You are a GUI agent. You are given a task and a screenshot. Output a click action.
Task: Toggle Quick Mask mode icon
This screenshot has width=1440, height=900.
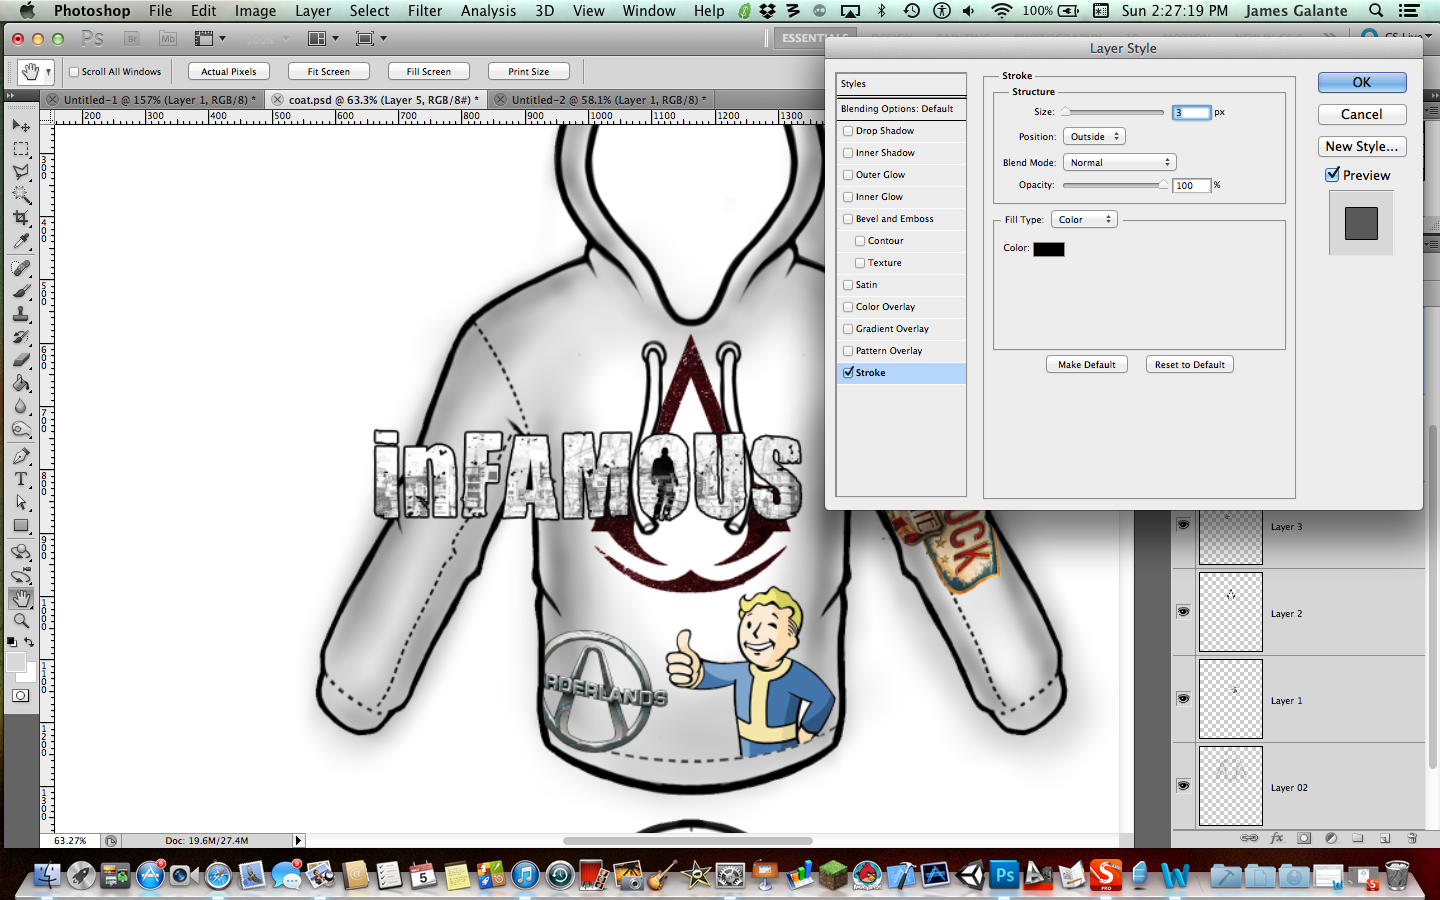(21, 696)
